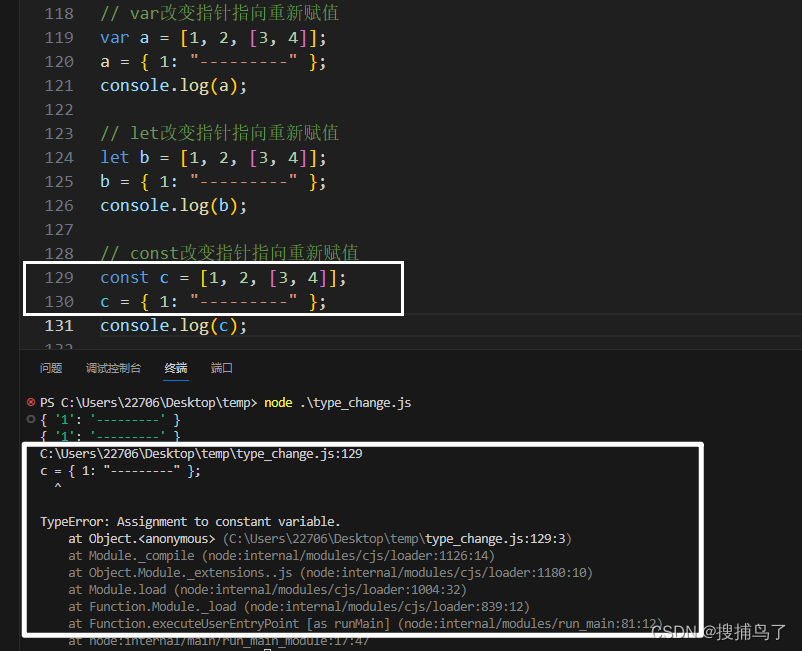Click the '// let改变指针指向重新赋值' comment
Screen dimensions: 802x651
pyautogui.click(x=219, y=133)
